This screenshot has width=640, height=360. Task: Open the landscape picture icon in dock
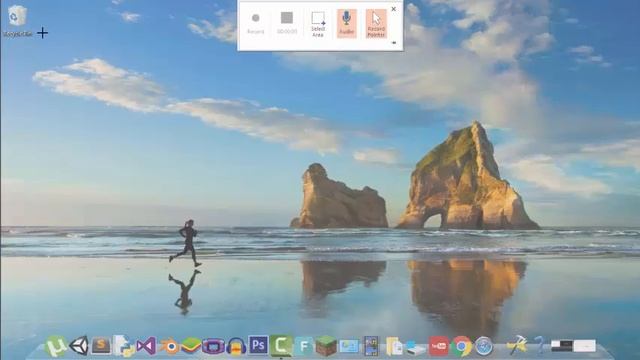349,346
